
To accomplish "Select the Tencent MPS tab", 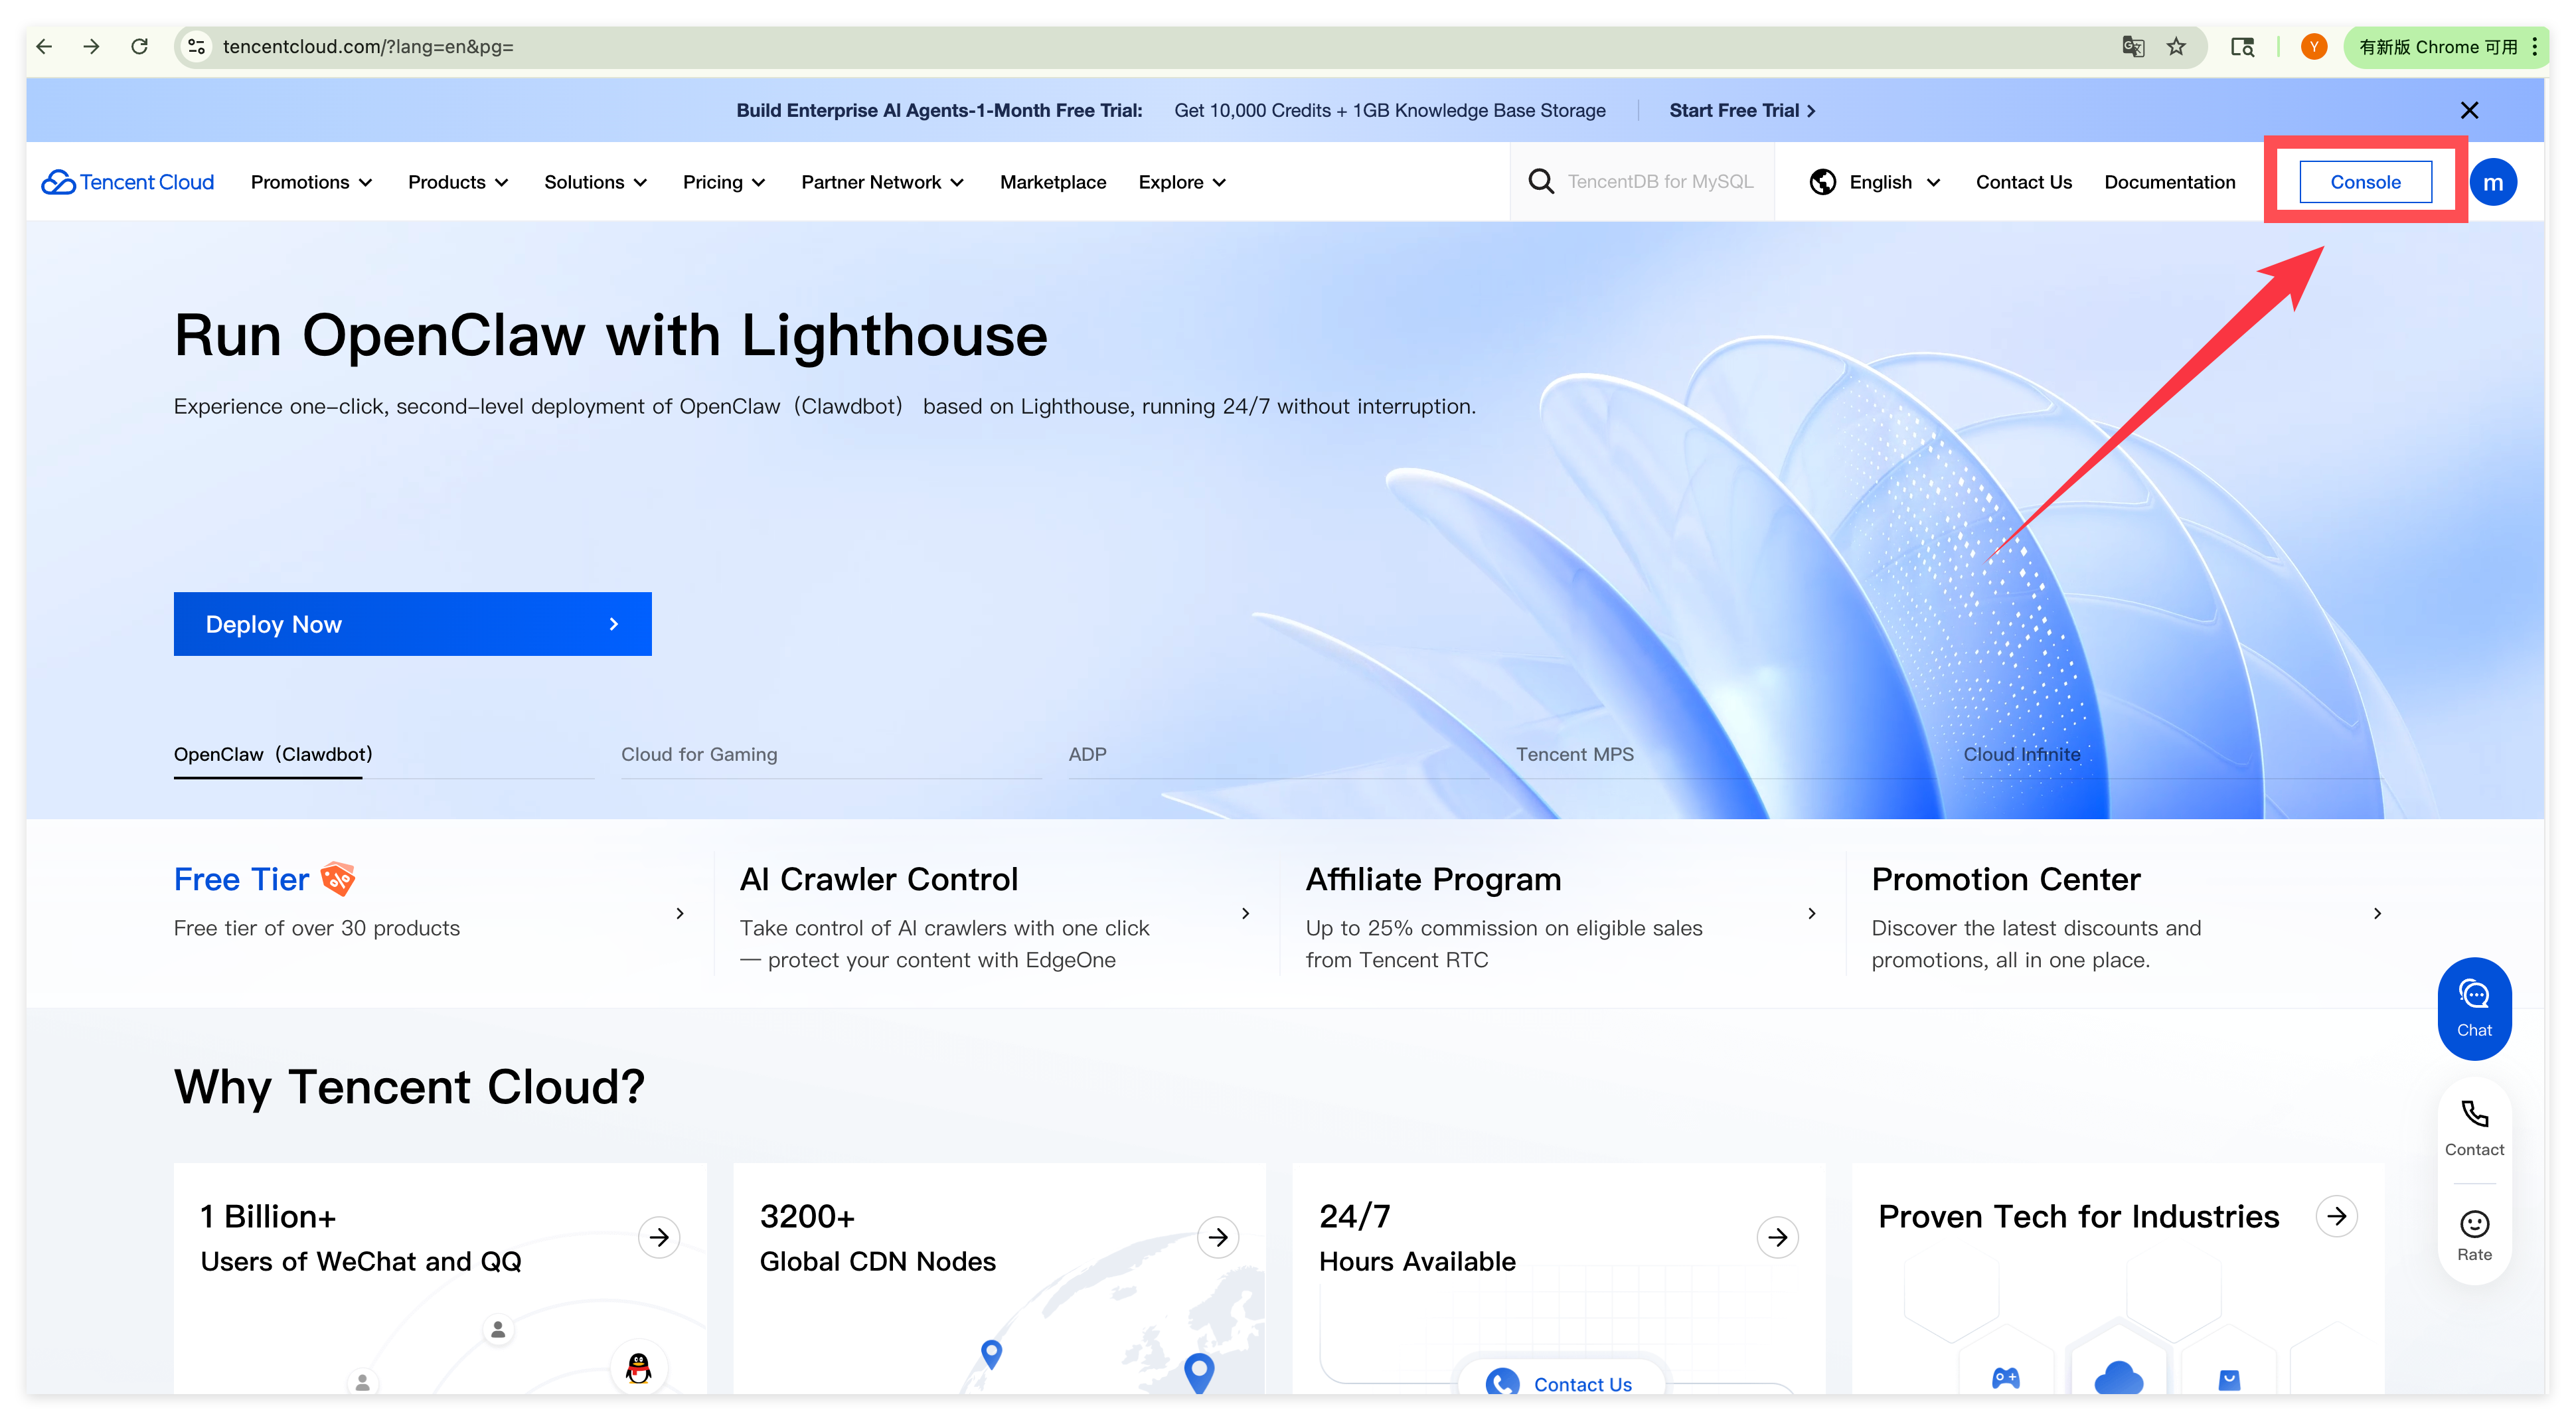I will (1574, 754).
